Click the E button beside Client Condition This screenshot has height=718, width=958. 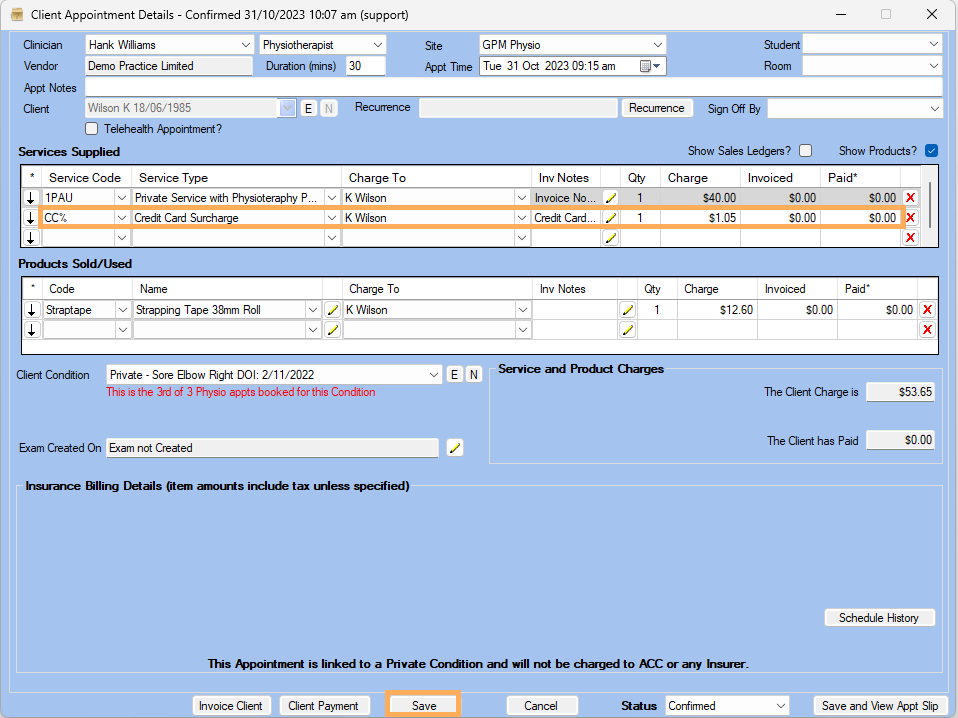(x=454, y=374)
